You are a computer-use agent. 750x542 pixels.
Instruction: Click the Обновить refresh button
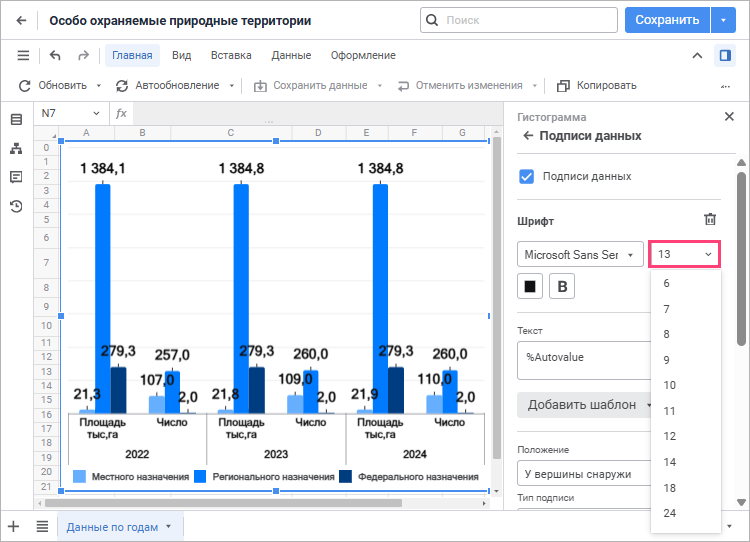(x=53, y=86)
